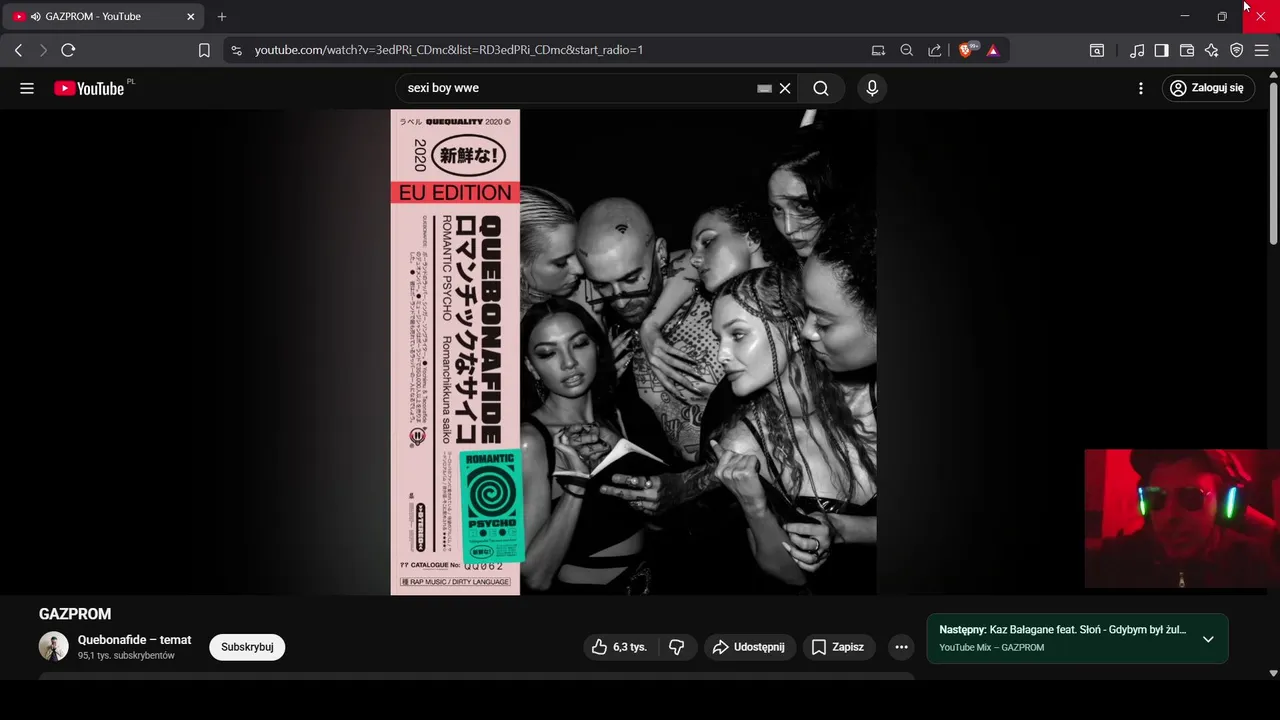View site information in address bar
Viewport: 1280px width, 720px height.
[236, 50]
